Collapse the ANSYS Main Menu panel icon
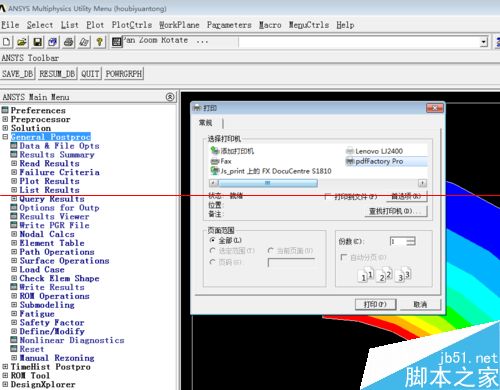The width and height of the screenshot is (500, 390). 170,97
